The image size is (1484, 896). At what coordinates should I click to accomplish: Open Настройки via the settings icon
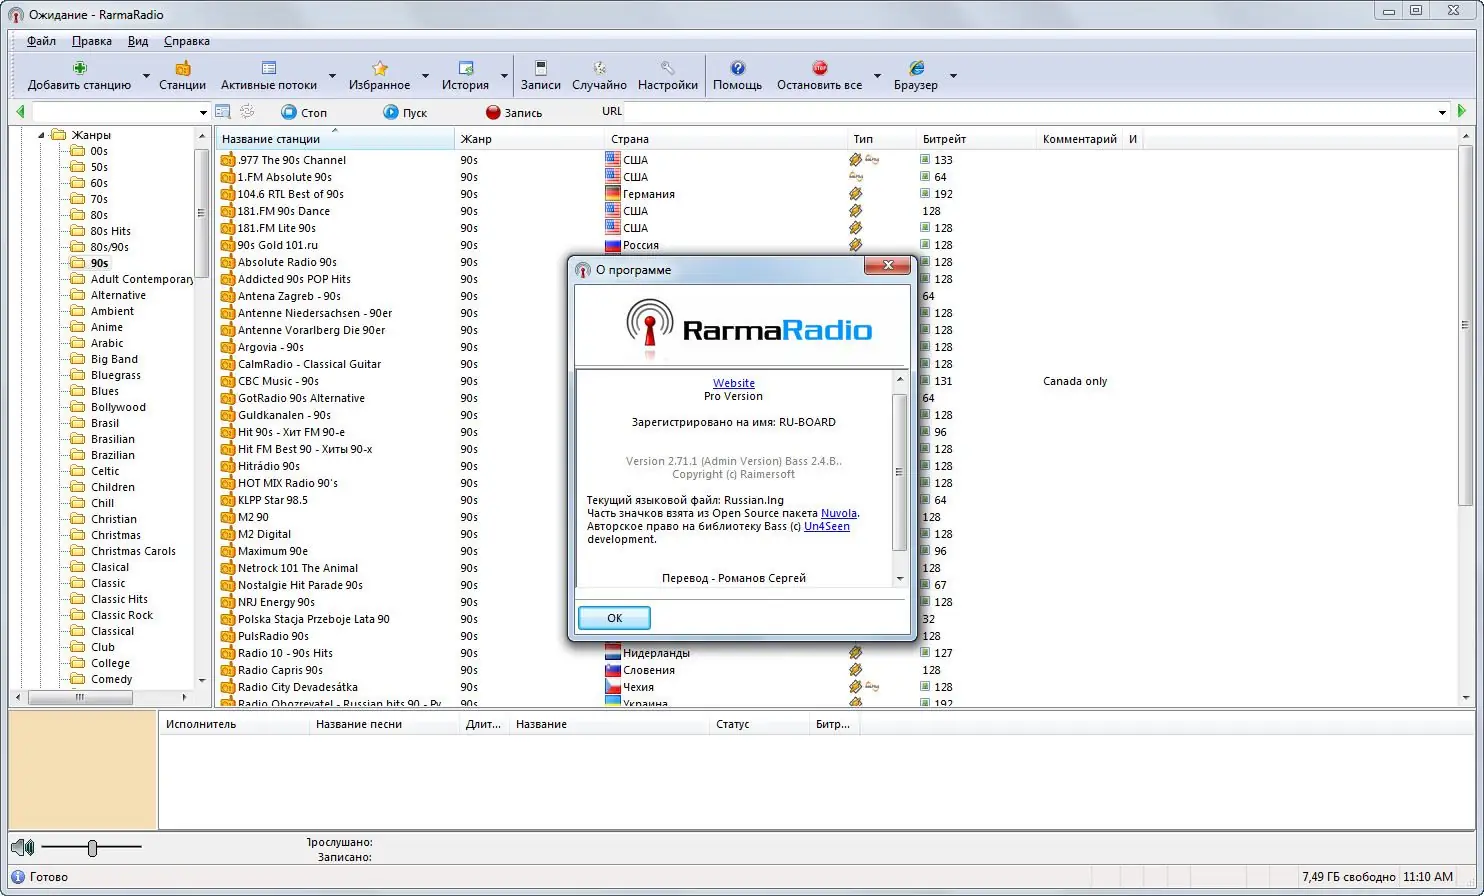(667, 67)
